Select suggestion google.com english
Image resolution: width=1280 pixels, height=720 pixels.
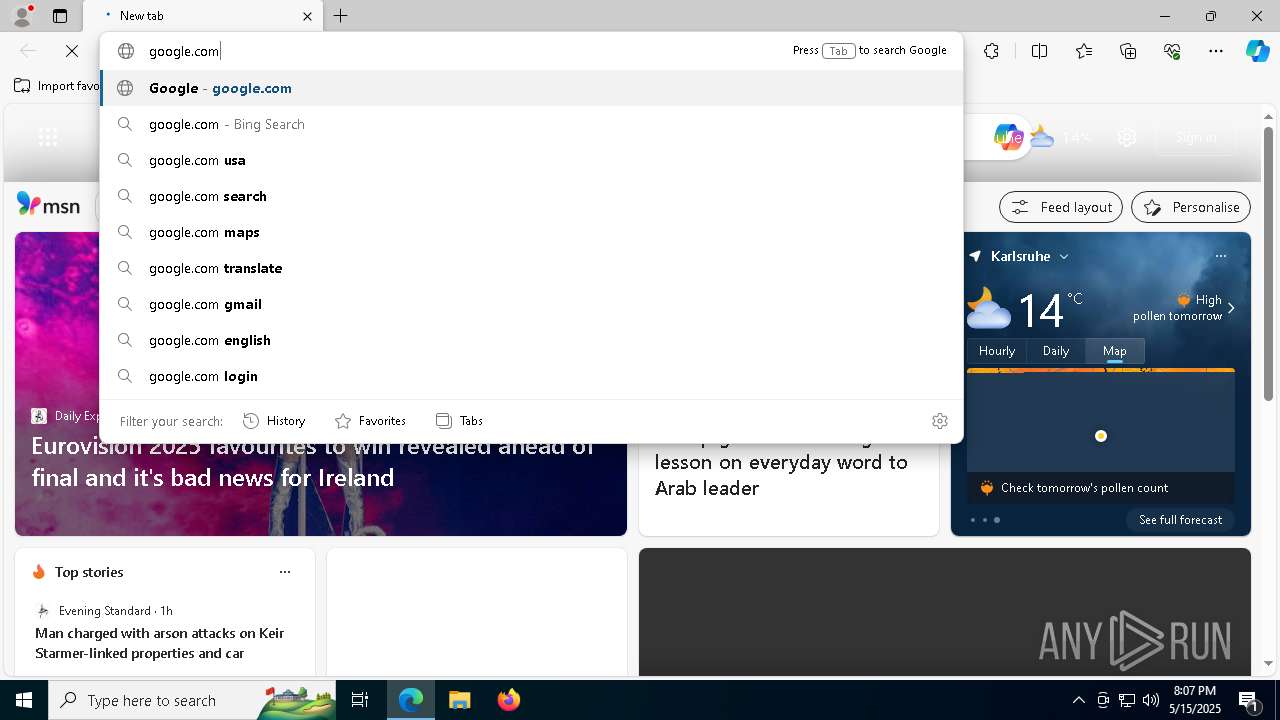pos(531,340)
